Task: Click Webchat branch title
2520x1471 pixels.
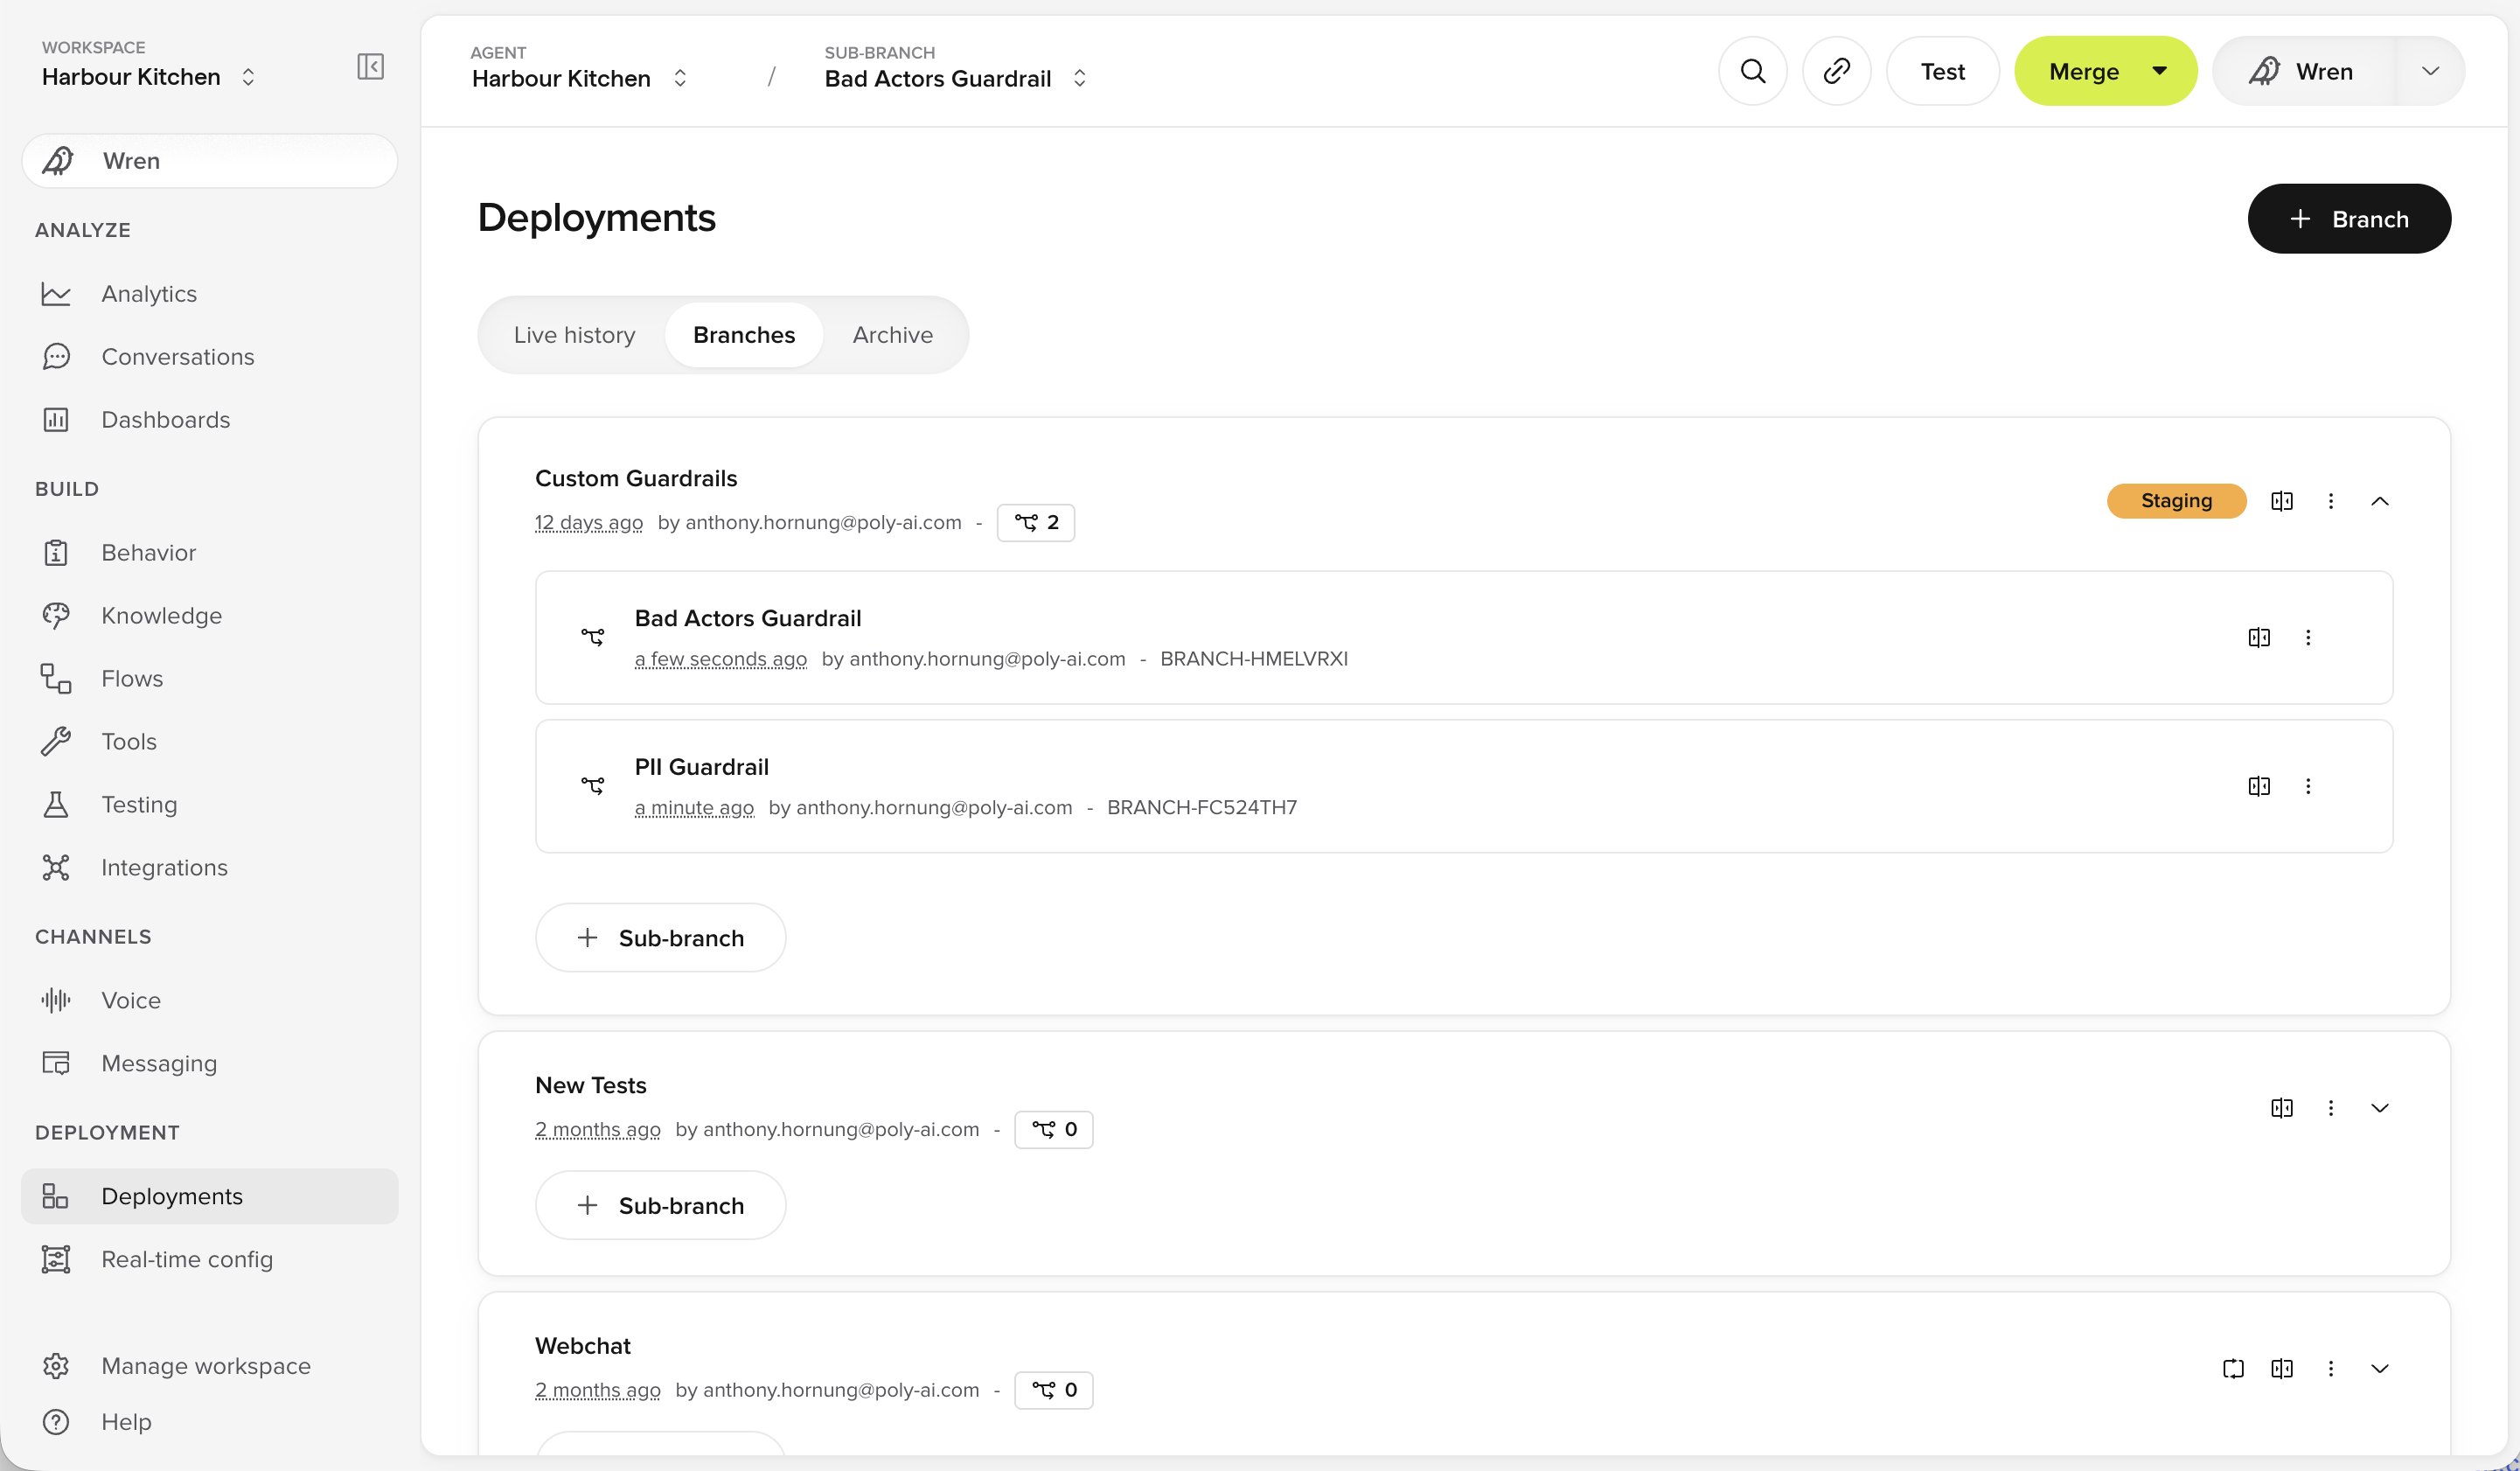Action: pos(582,1346)
